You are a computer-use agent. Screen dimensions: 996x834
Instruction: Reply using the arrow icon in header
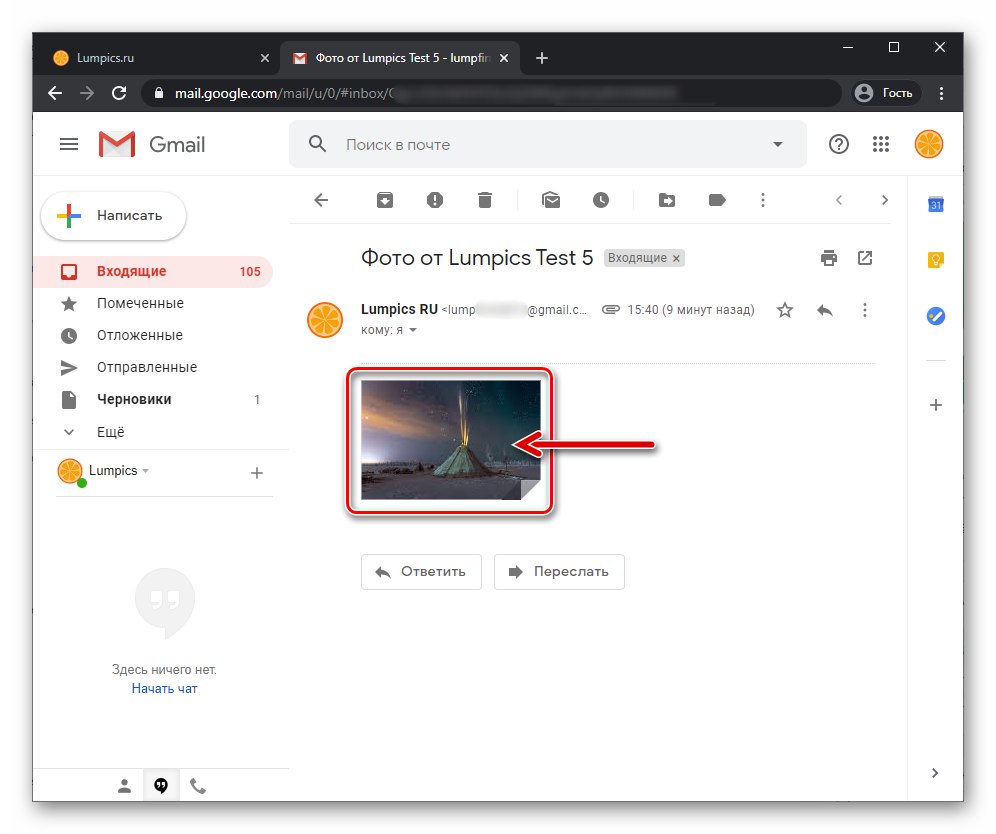tap(825, 310)
